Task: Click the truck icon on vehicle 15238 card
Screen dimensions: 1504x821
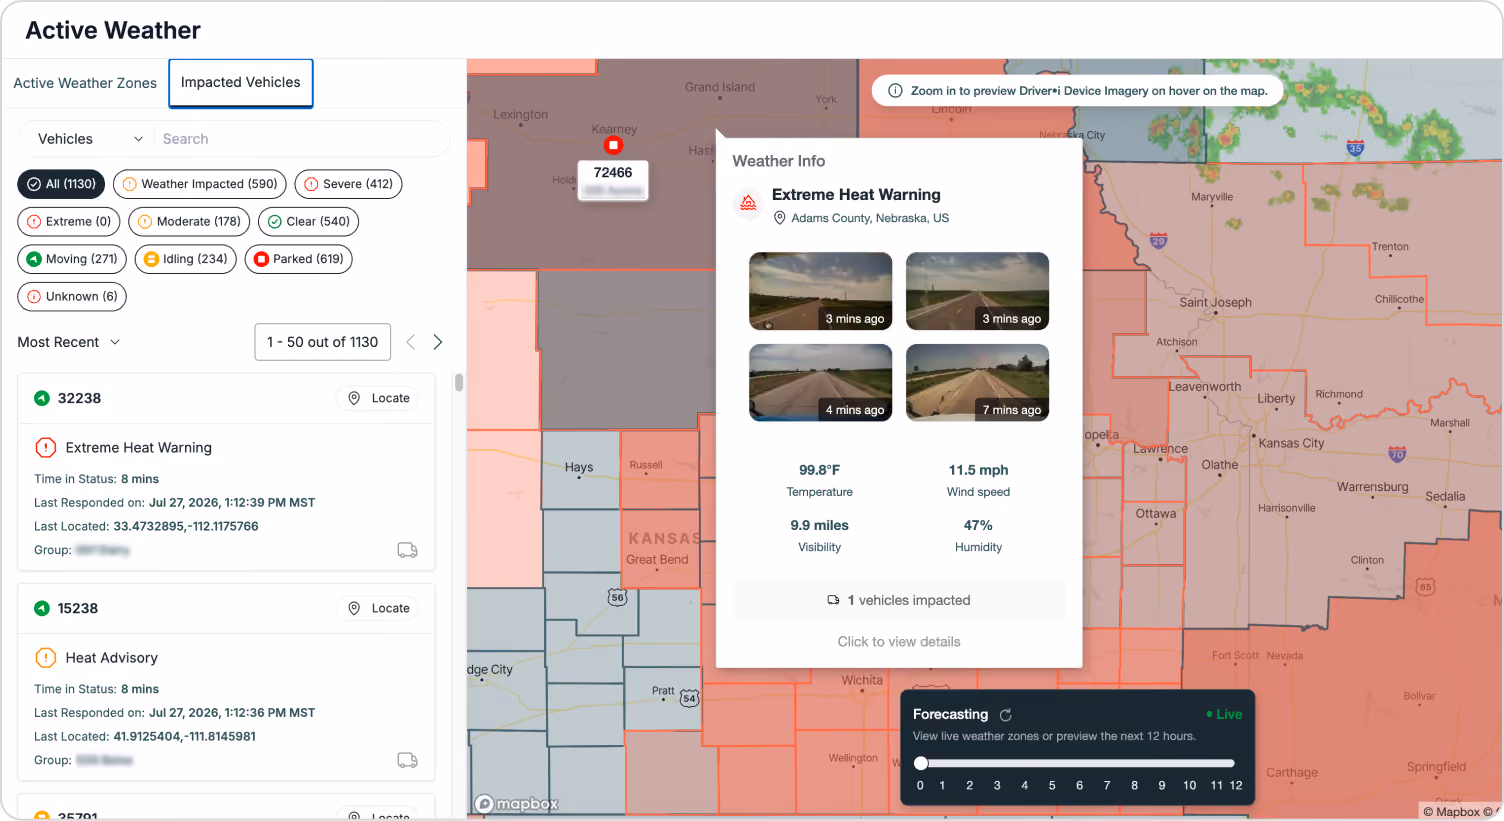Action: coord(407,760)
